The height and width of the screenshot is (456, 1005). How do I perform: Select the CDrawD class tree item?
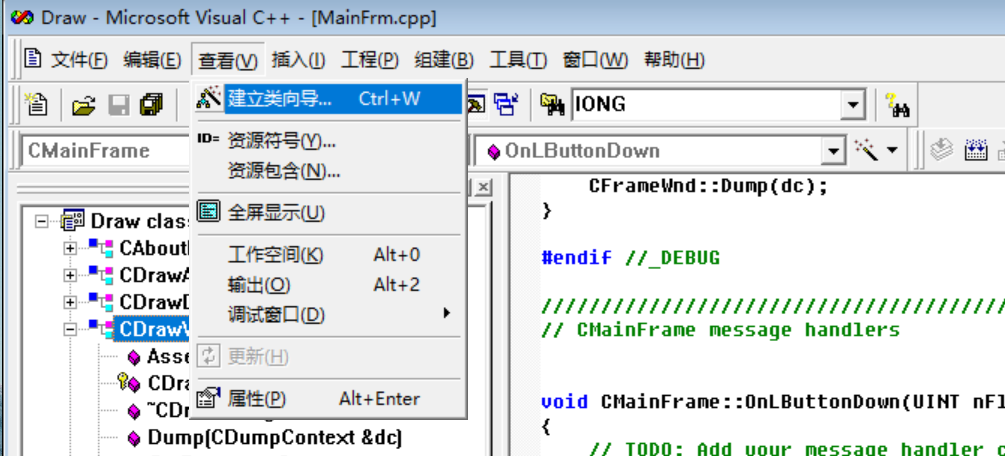click(155, 302)
